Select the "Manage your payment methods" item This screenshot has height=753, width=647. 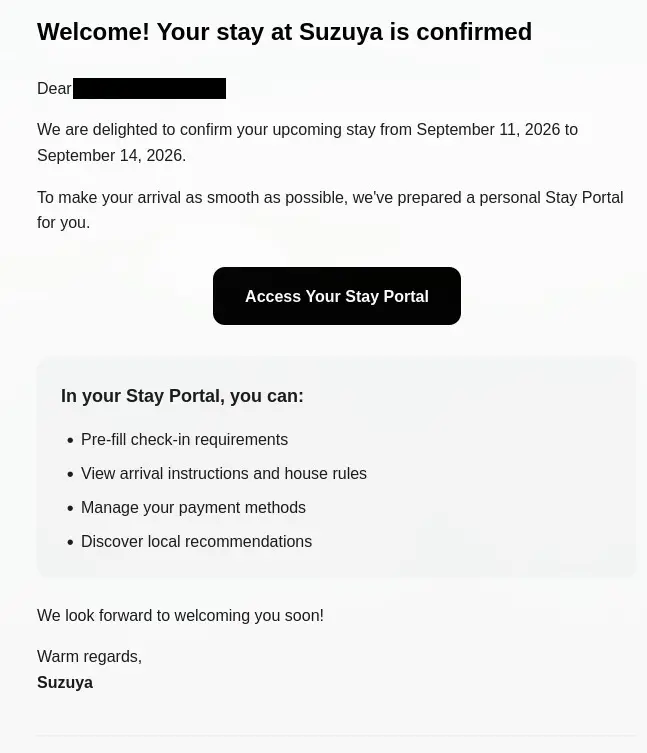tap(193, 508)
